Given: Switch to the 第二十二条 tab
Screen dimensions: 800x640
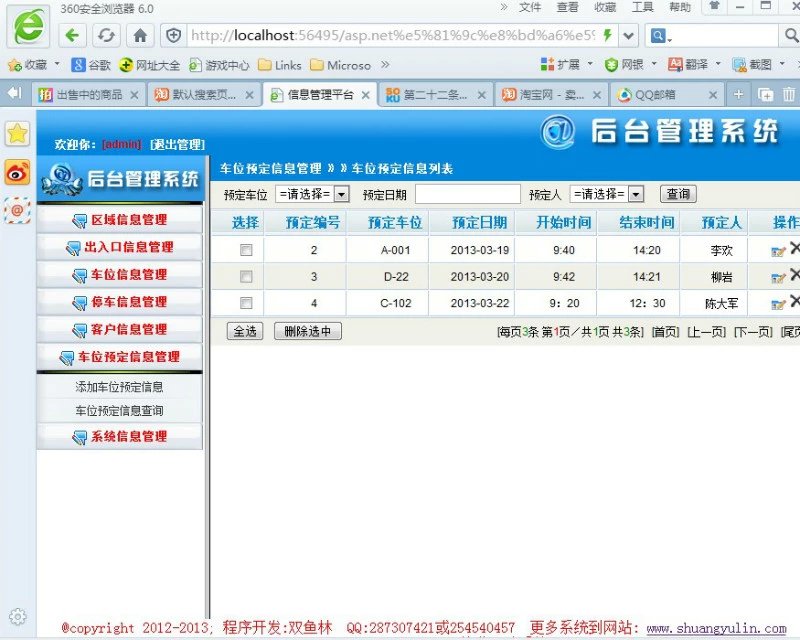Looking at the screenshot, I should pyautogui.click(x=435, y=94).
